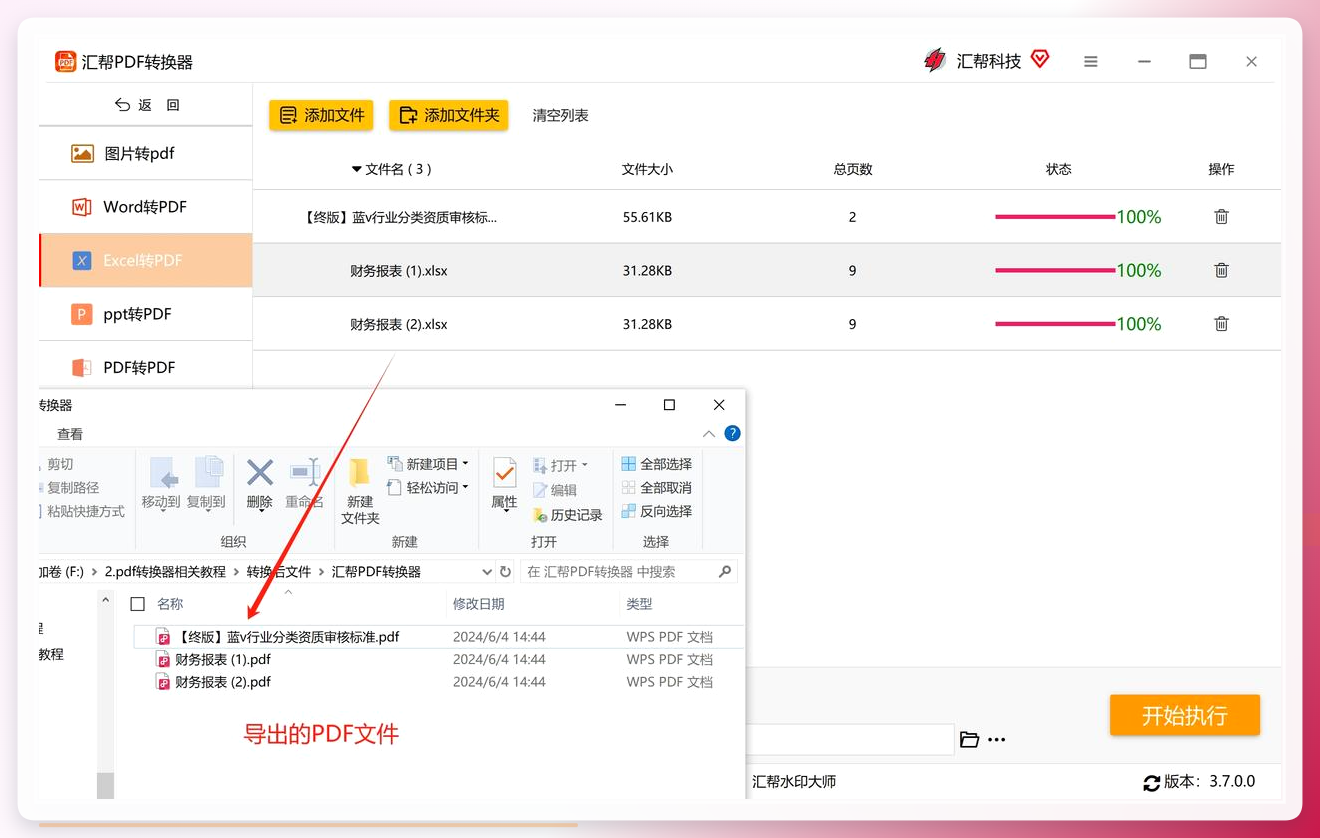Click 新建文件夹 in Explorer ribbon
The image size is (1320, 838).
(360, 491)
